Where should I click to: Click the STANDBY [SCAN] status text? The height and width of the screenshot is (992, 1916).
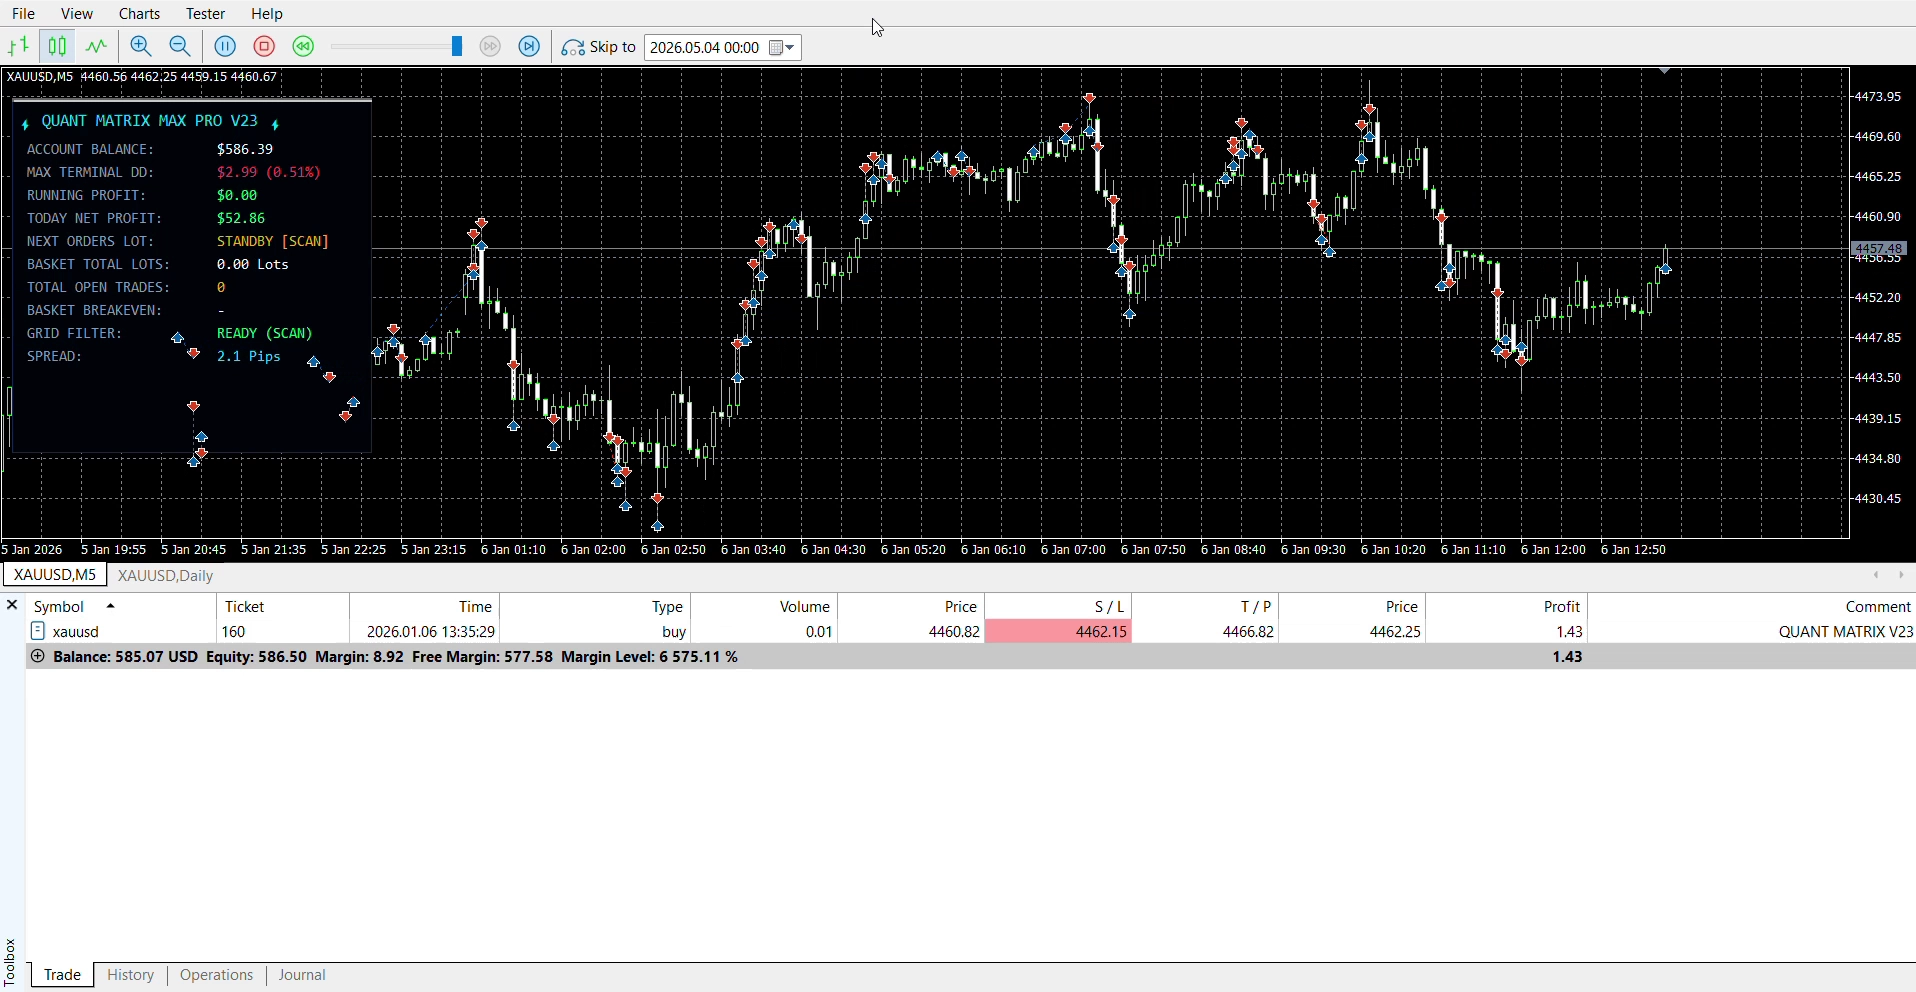pyautogui.click(x=273, y=241)
